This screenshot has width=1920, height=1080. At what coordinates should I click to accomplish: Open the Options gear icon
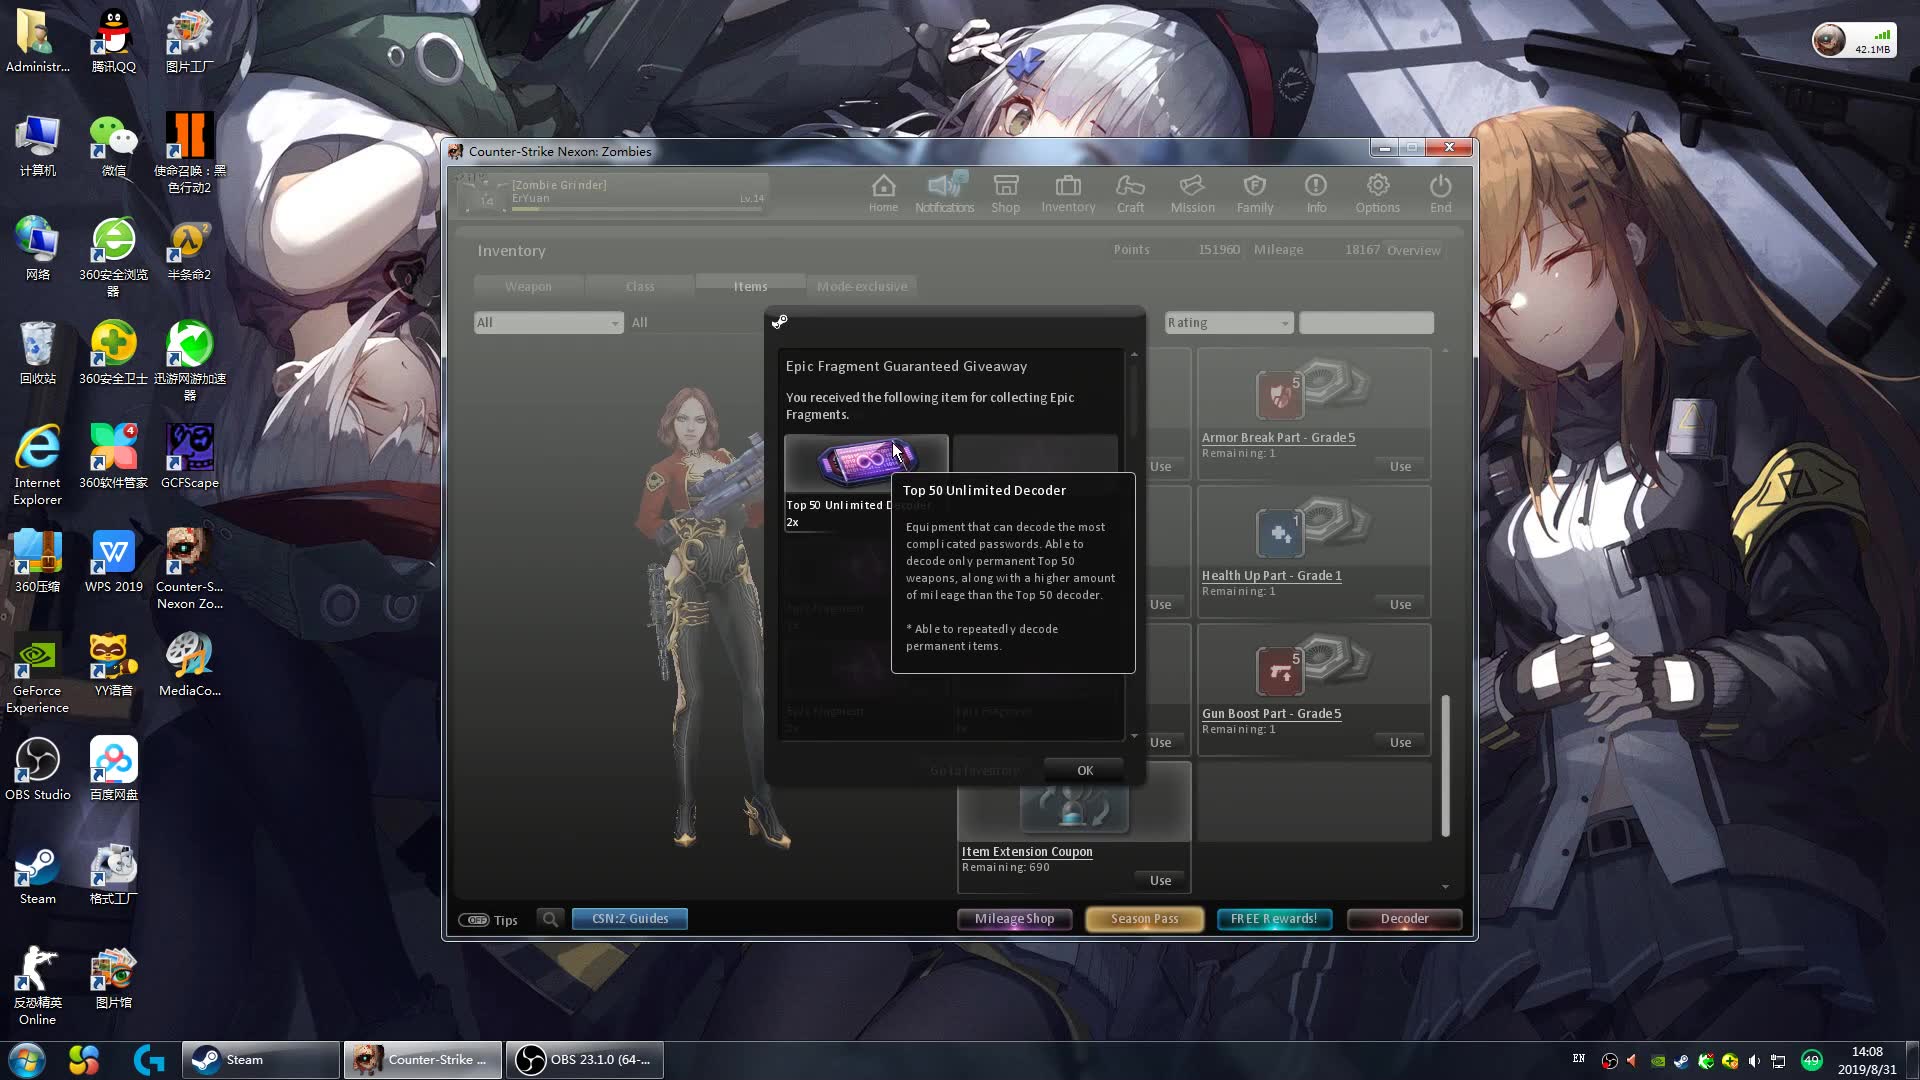[x=1377, y=193]
